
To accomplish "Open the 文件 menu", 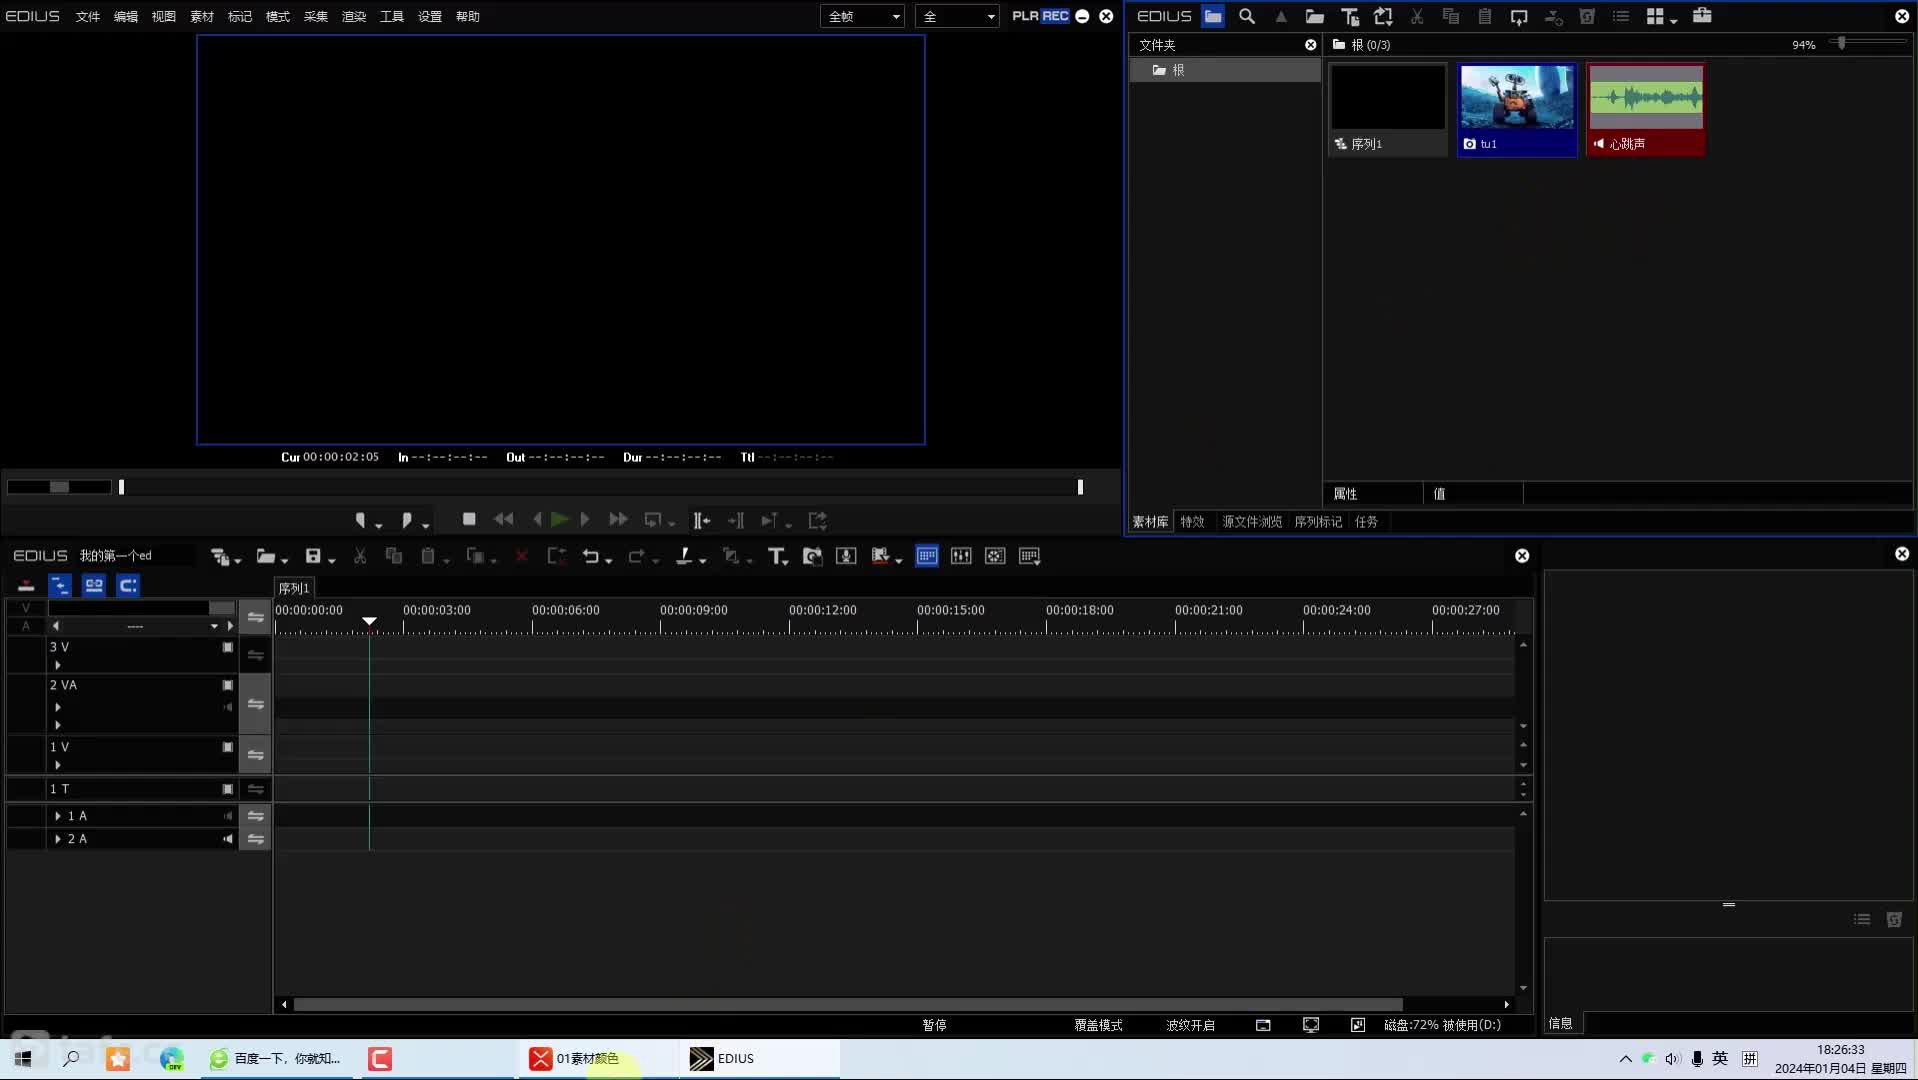I will click(x=88, y=16).
